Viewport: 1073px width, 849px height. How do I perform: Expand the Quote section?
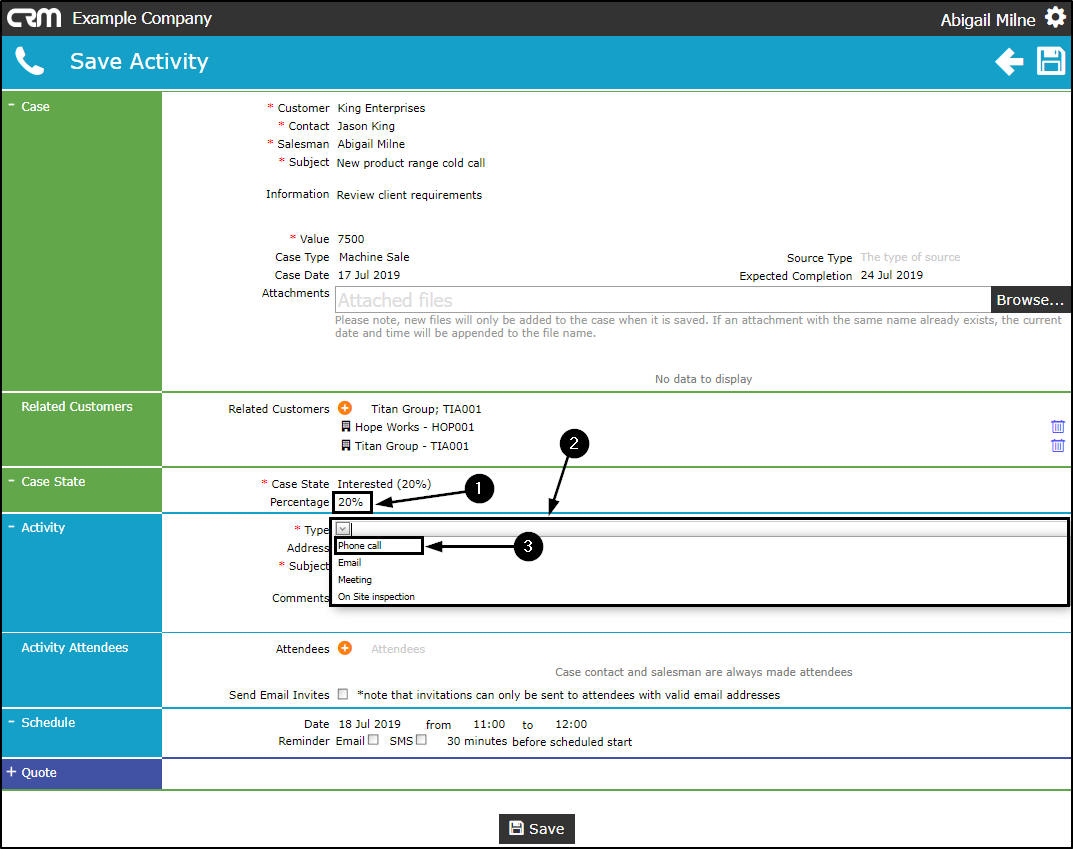pos(11,772)
